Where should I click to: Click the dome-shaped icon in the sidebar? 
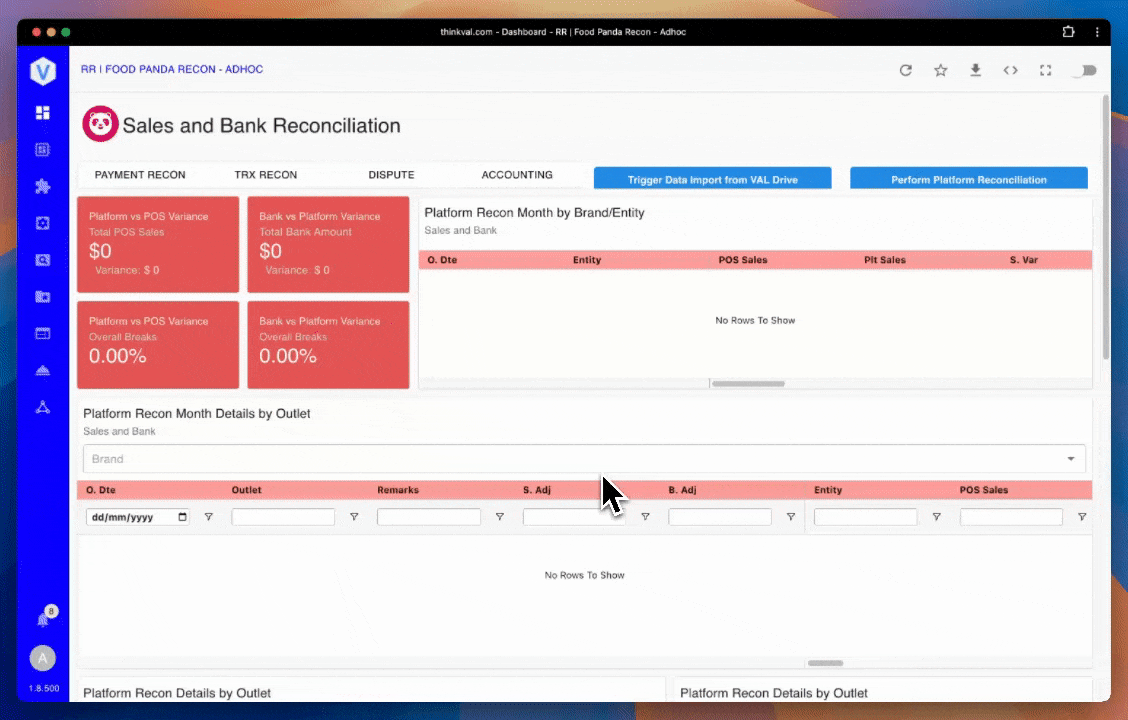[x=42, y=370]
